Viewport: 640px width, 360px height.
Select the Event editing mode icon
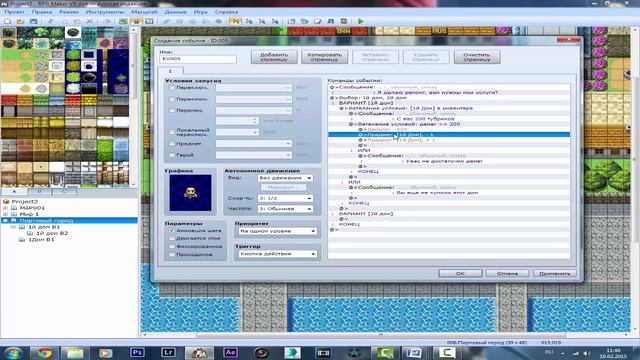(x=136, y=21)
